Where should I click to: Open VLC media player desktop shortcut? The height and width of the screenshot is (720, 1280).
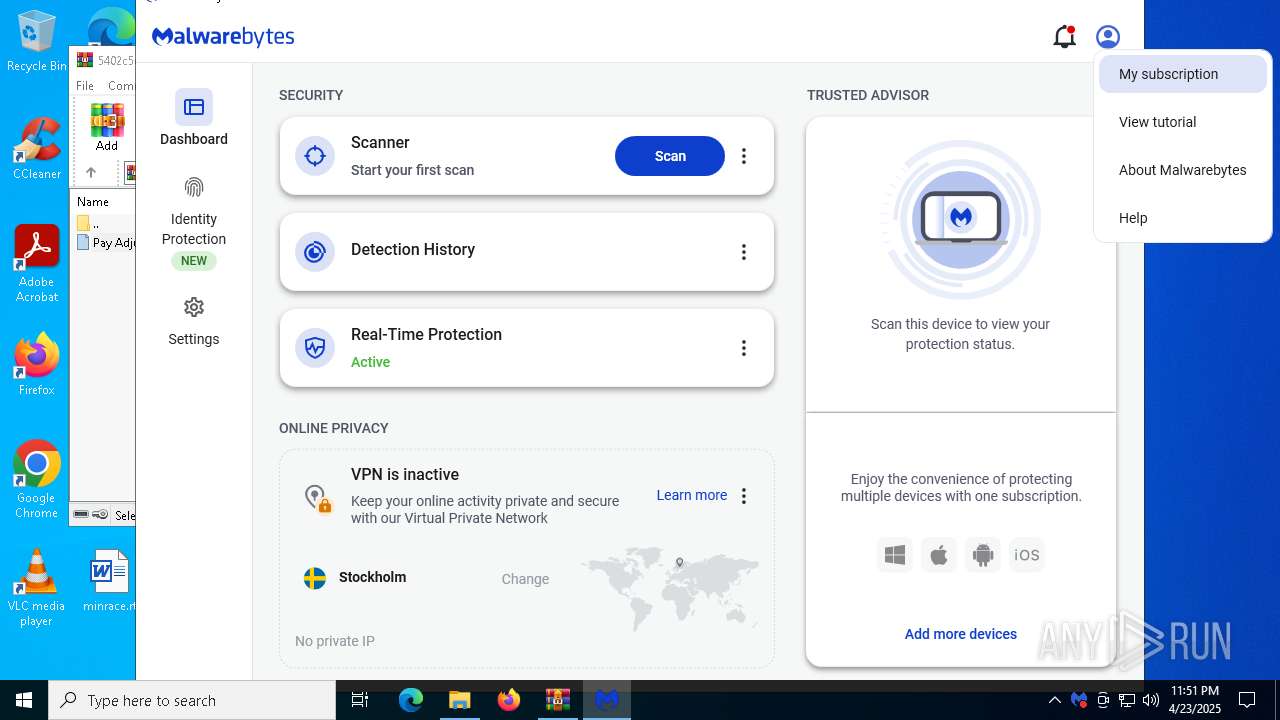coord(36,588)
